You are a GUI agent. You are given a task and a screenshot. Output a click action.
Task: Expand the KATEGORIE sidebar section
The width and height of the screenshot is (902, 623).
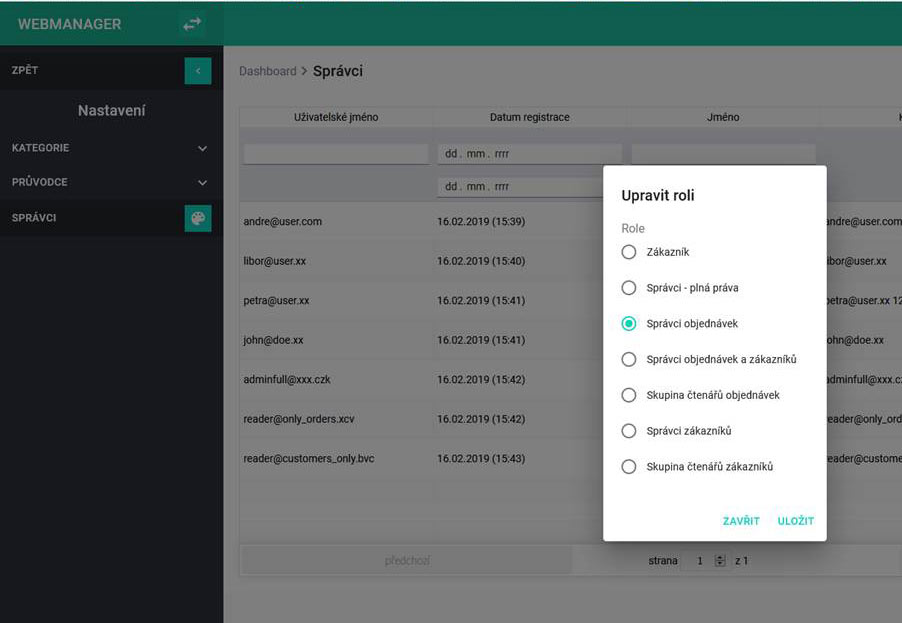click(110, 148)
